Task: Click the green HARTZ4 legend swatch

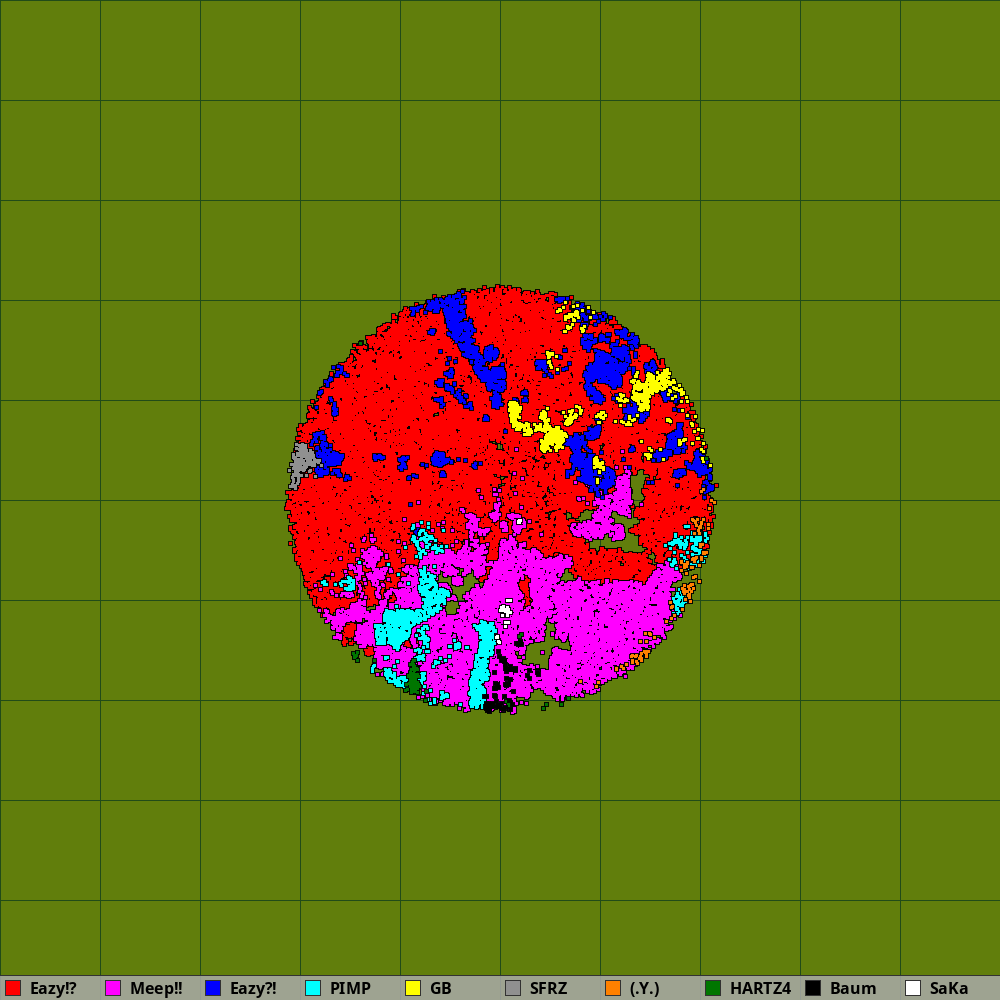Action: coord(713,988)
